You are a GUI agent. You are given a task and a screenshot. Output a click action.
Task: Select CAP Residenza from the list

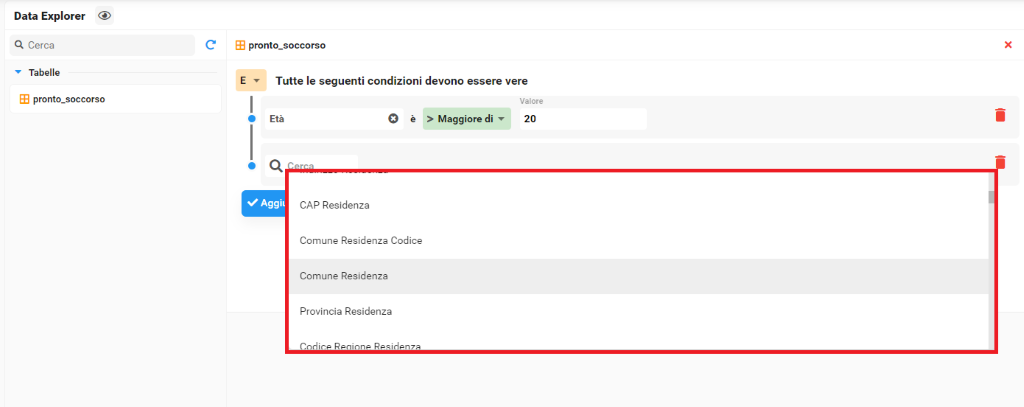pyautogui.click(x=335, y=205)
